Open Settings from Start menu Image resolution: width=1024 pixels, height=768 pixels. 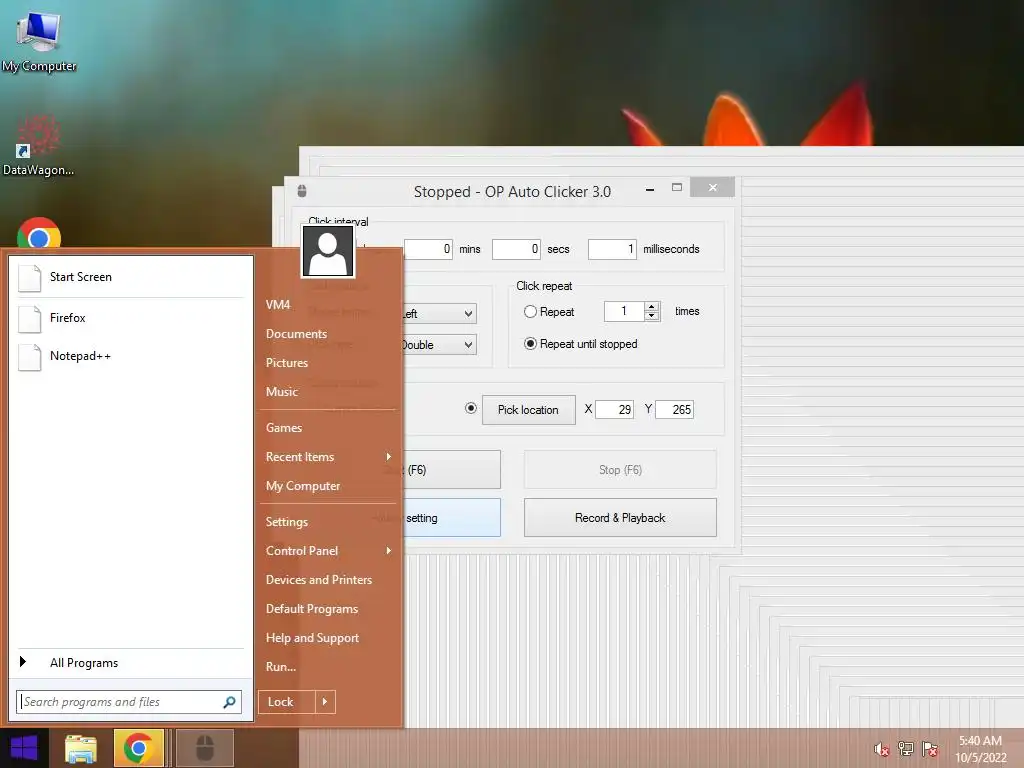[x=287, y=522]
